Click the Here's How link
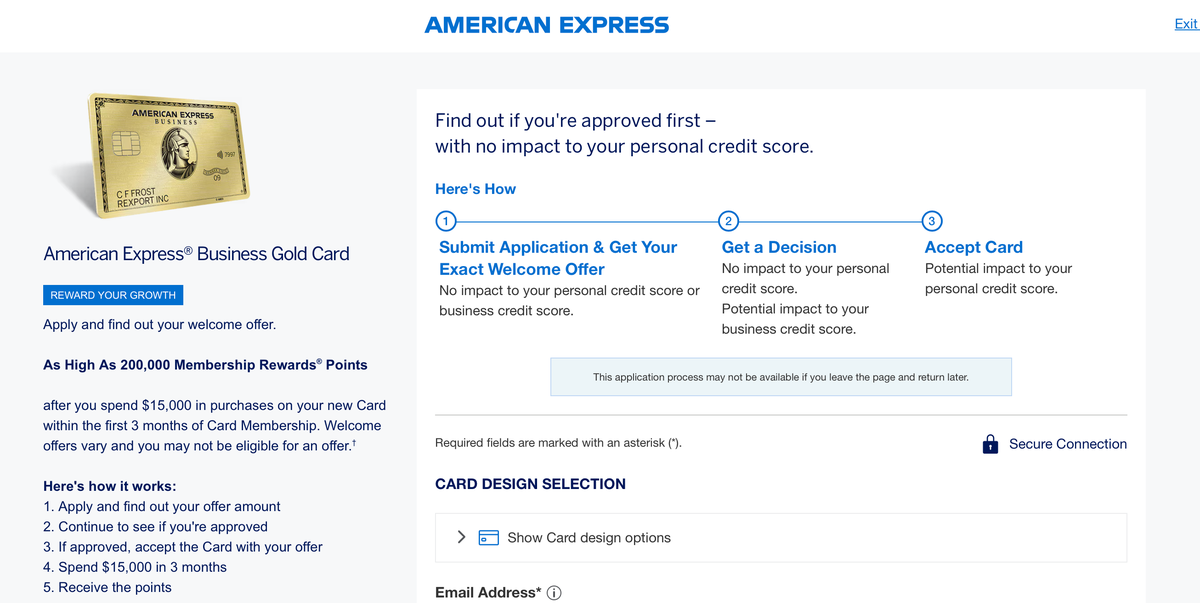The image size is (1200, 603). [x=475, y=188]
